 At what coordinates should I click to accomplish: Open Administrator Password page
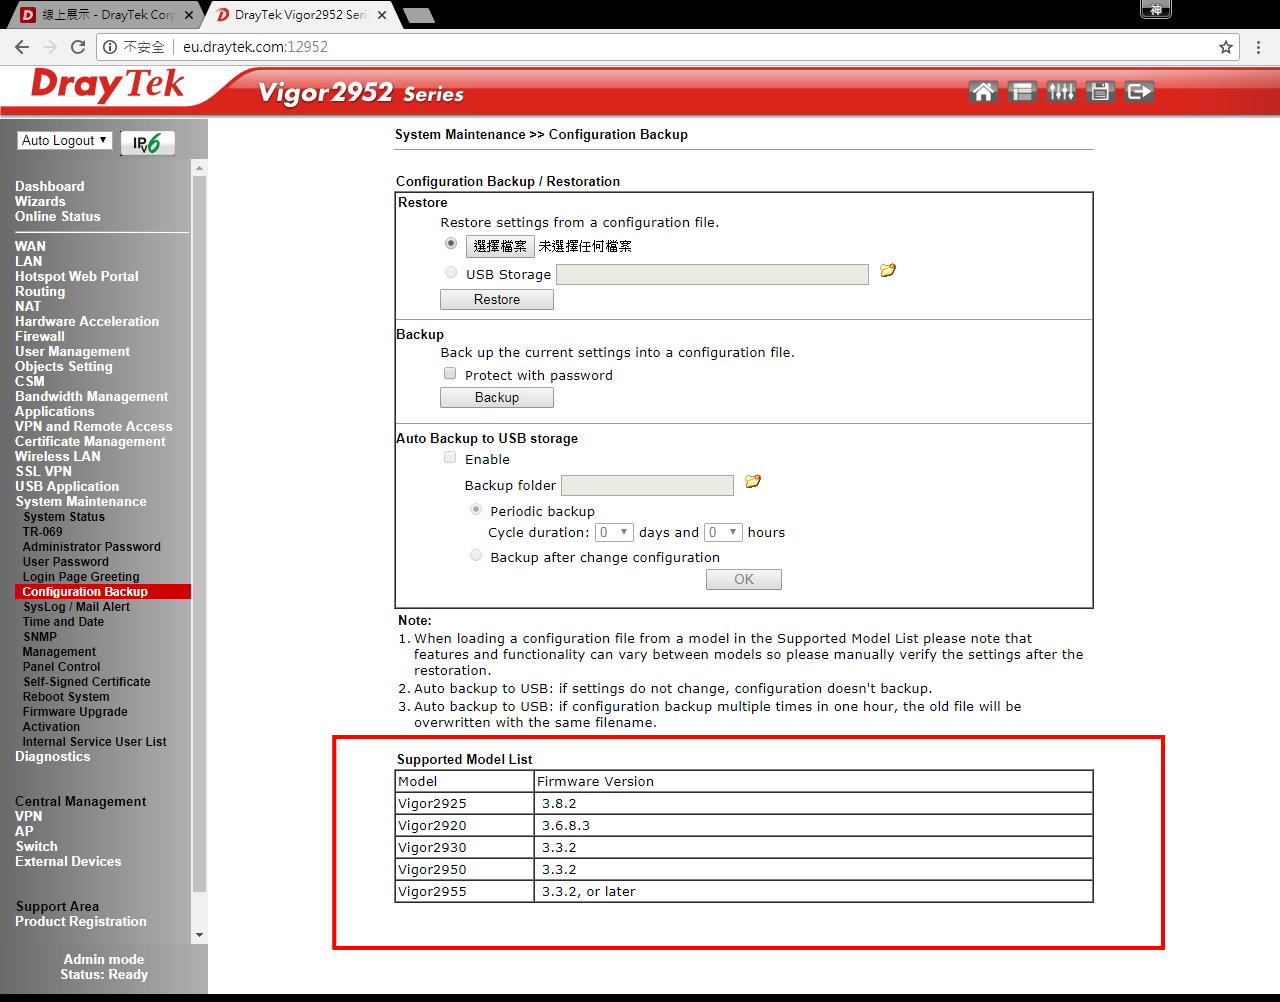point(92,546)
